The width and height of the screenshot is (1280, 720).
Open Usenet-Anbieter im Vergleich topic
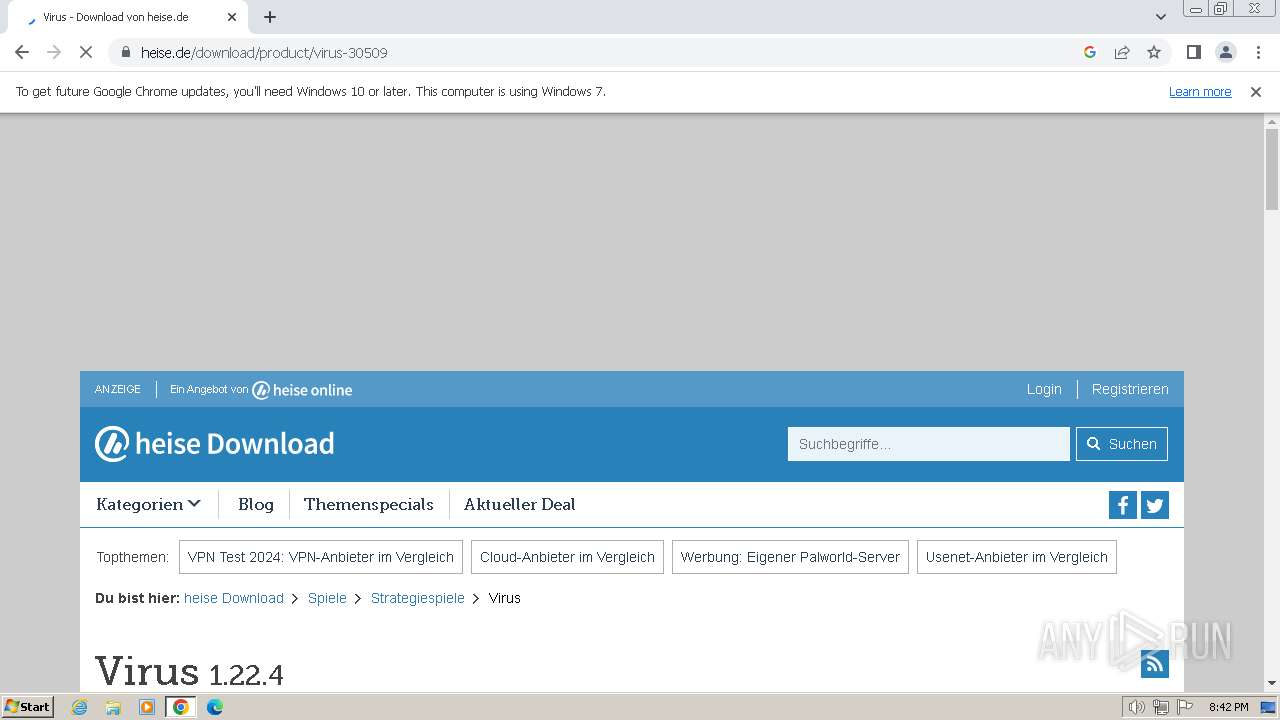(x=1017, y=557)
